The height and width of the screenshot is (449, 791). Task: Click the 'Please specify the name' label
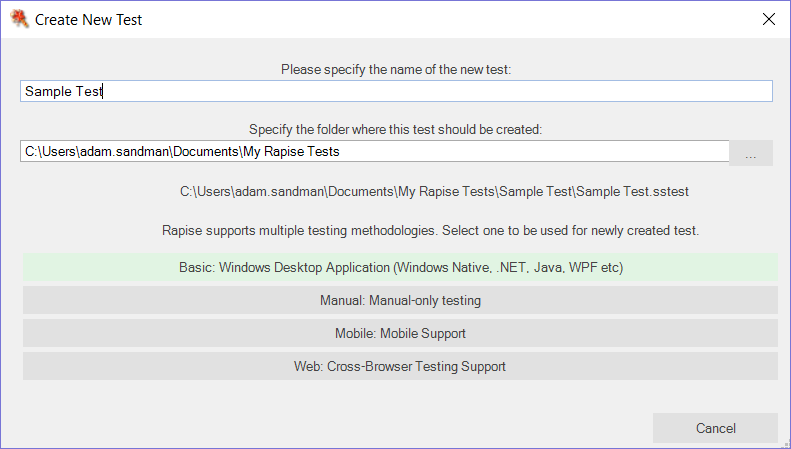tap(396, 70)
